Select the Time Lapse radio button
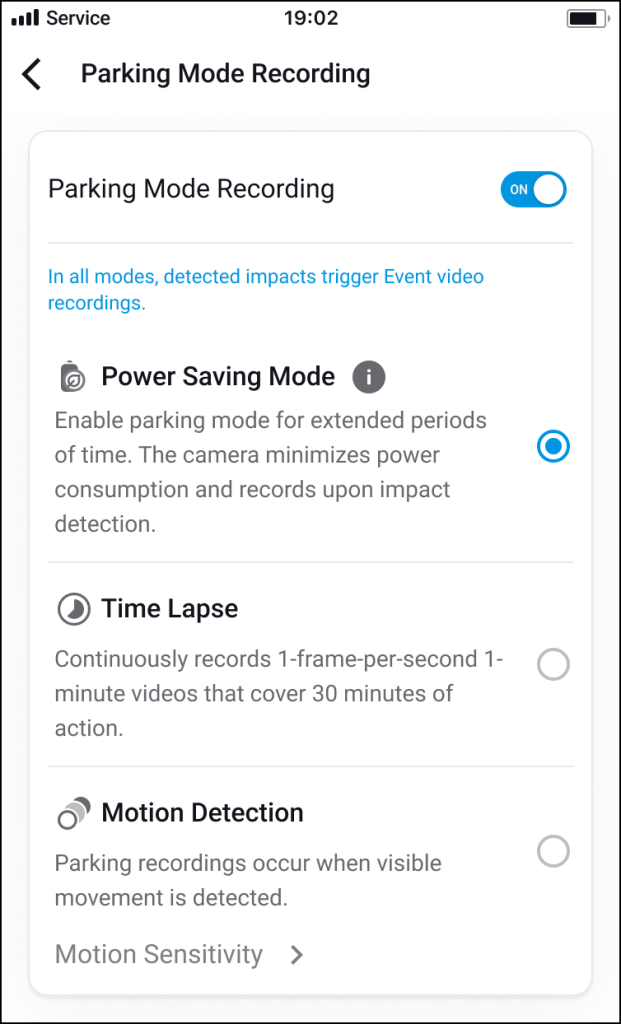 [553, 664]
